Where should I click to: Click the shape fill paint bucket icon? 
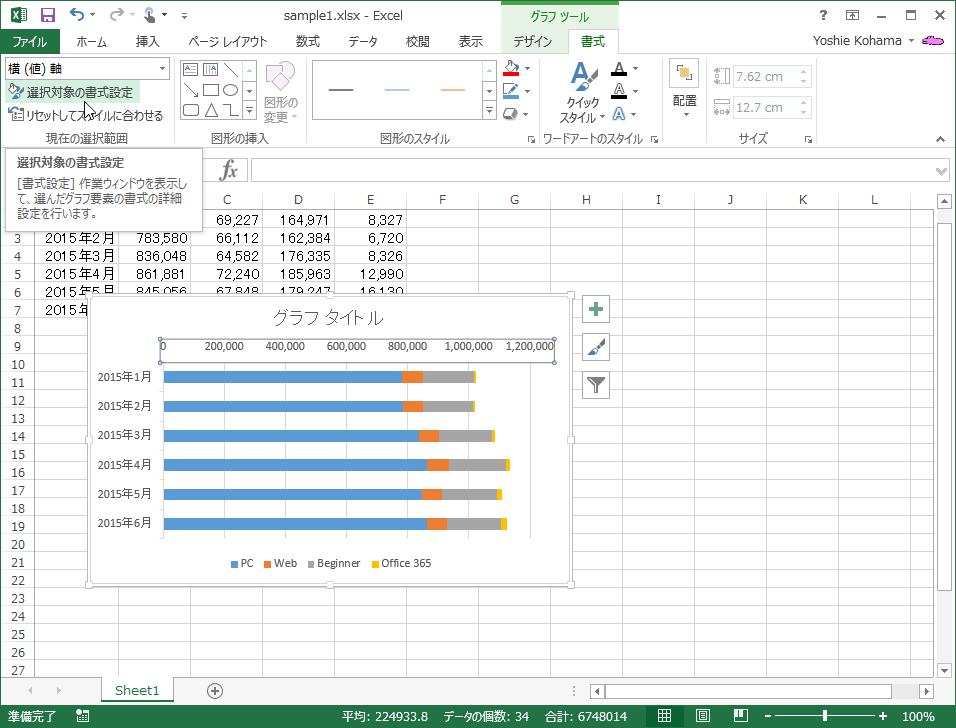tap(511, 68)
